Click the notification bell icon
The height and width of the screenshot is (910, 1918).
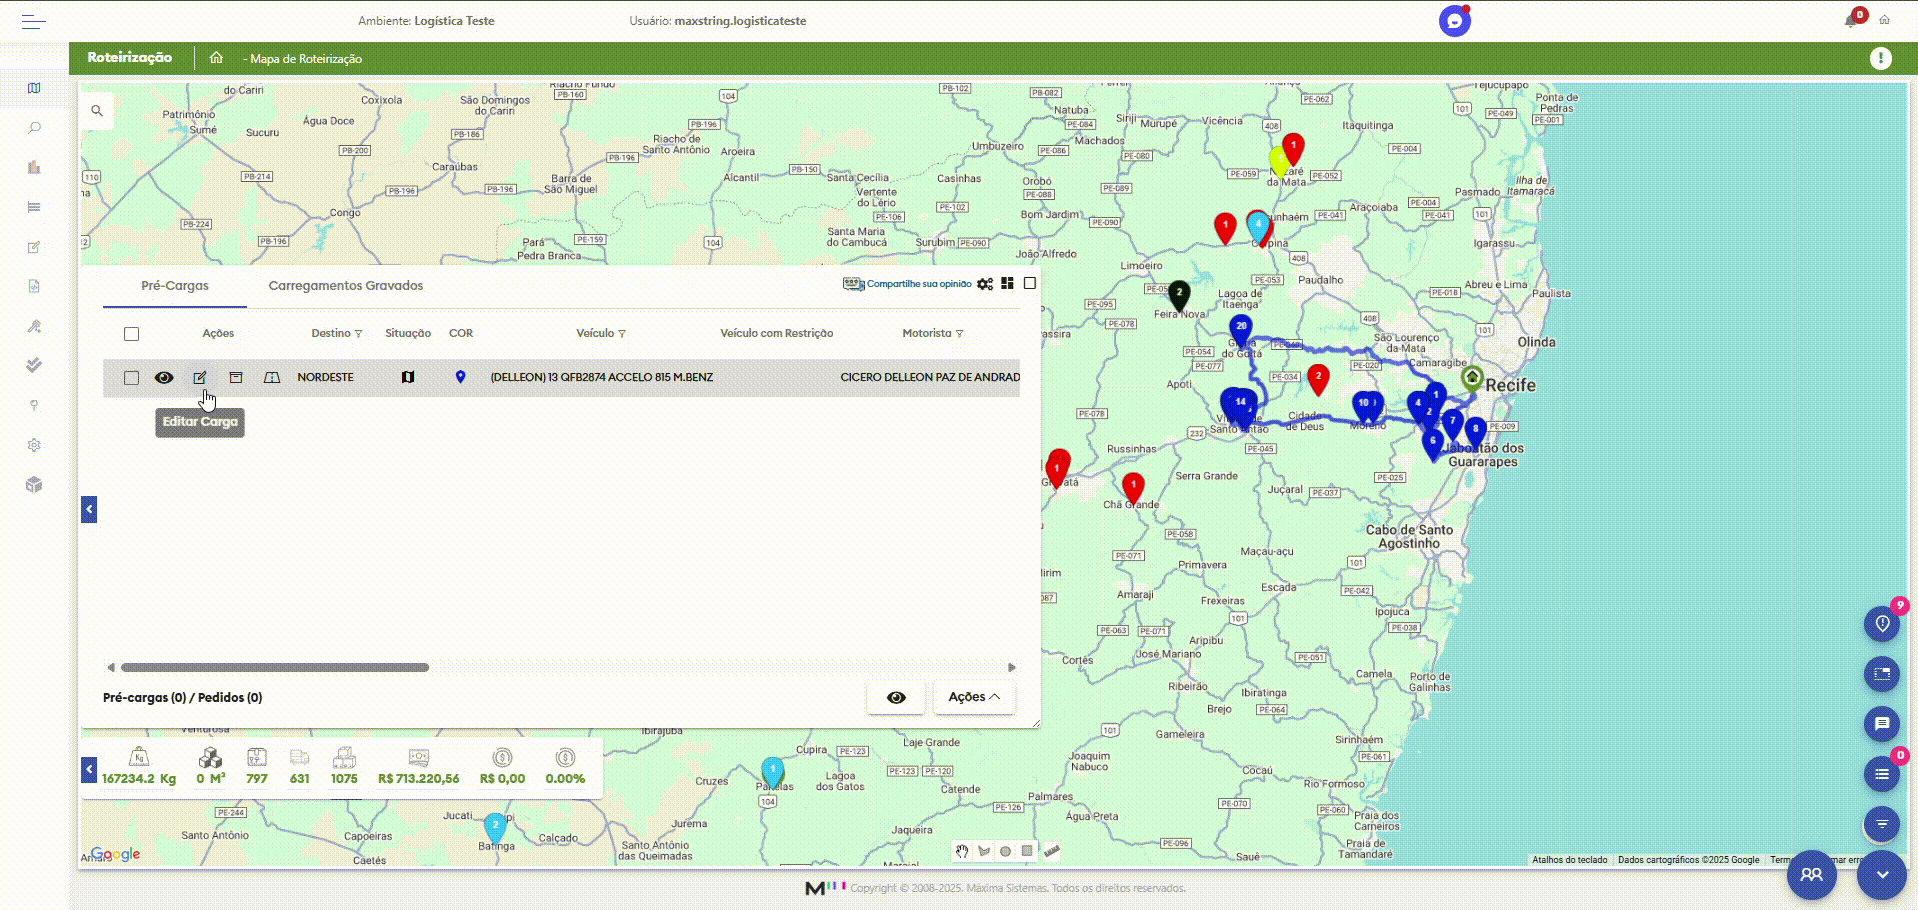(1851, 20)
